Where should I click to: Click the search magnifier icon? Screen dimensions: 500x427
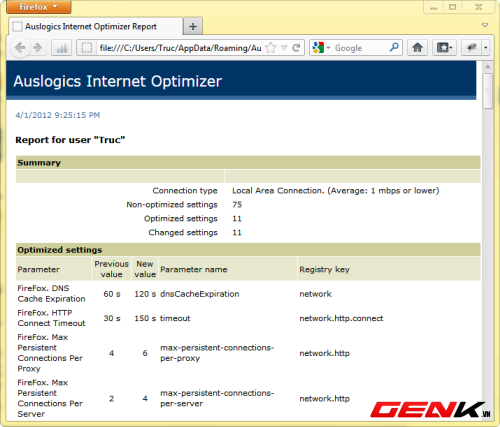point(394,48)
